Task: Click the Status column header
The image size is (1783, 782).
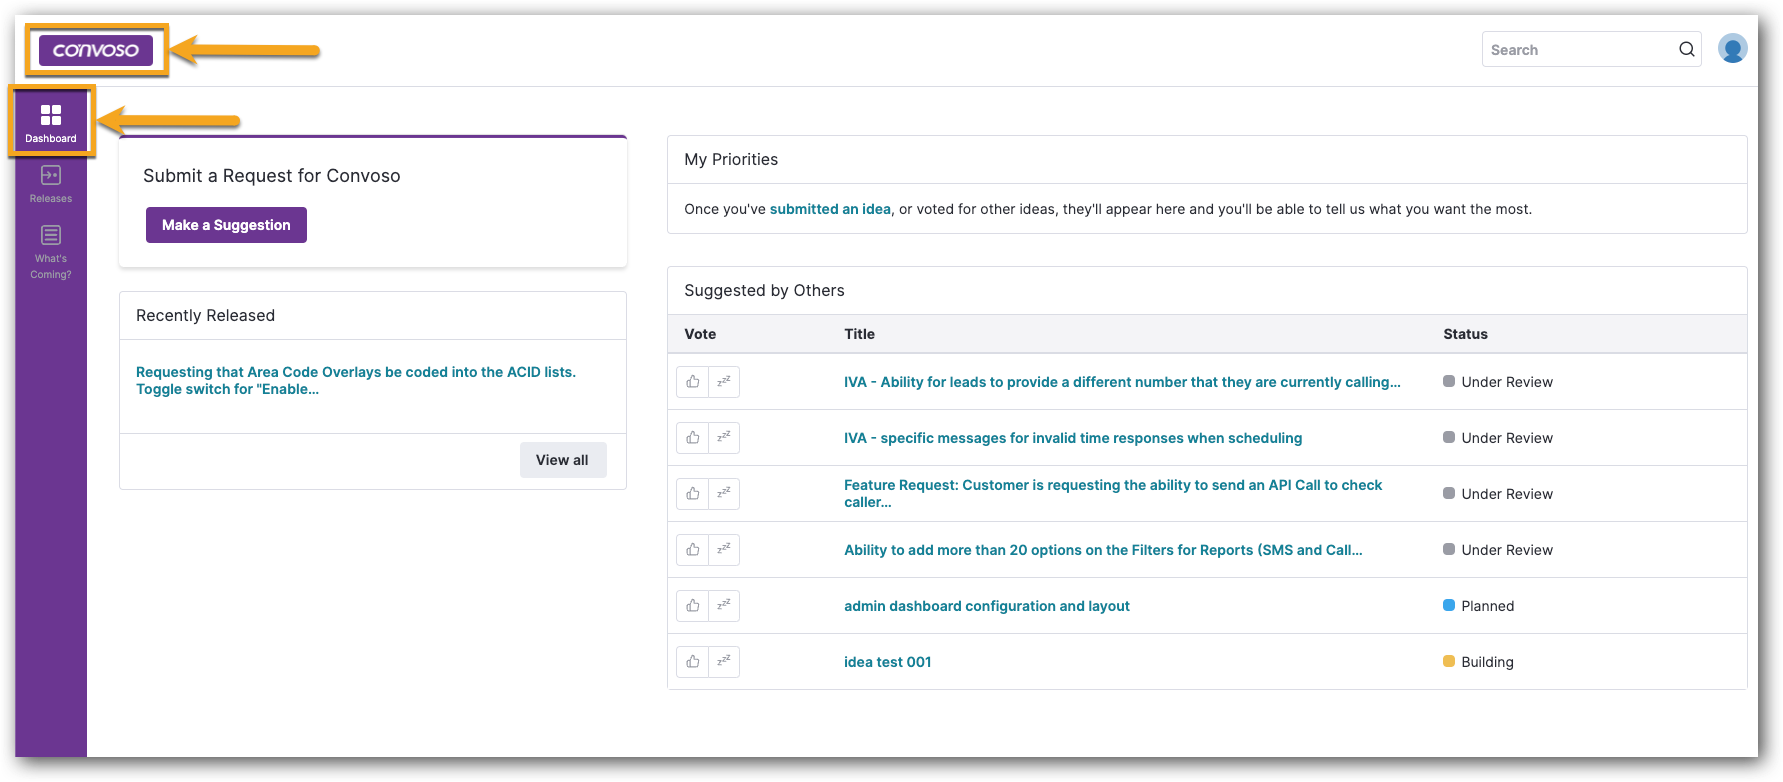Action: point(1465,334)
